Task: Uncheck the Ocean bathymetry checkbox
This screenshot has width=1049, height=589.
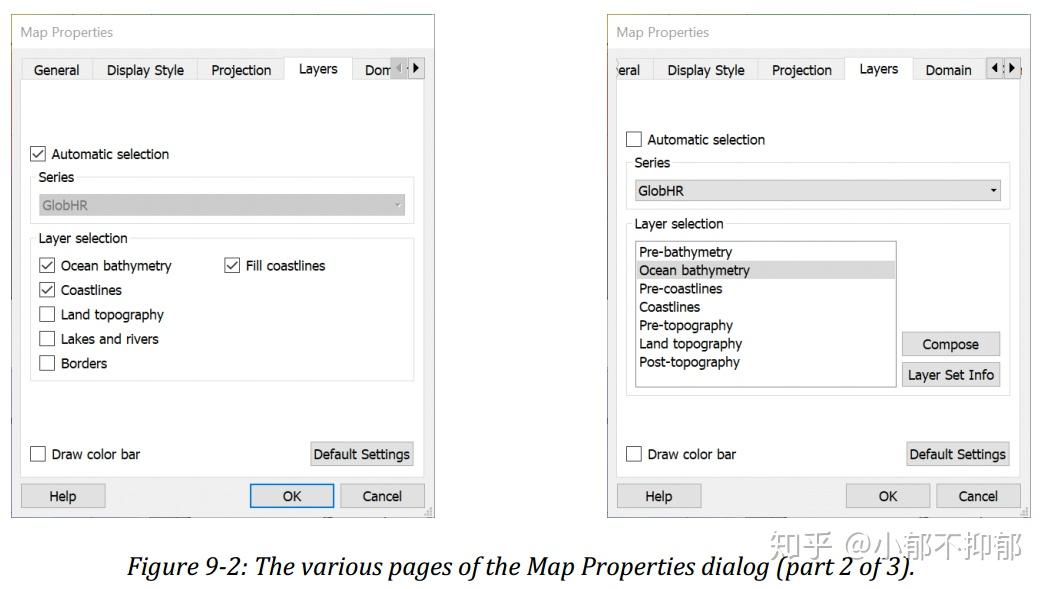Action: (x=47, y=266)
